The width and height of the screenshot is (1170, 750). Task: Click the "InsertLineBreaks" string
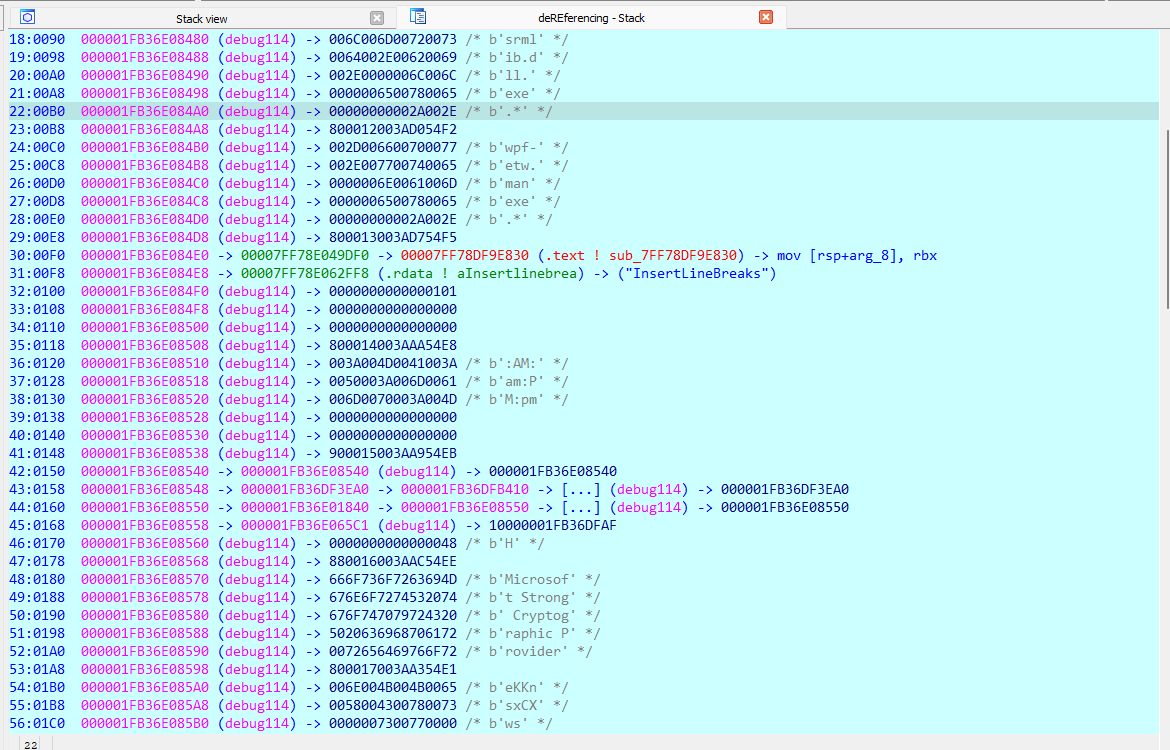pyautogui.click(x=698, y=273)
